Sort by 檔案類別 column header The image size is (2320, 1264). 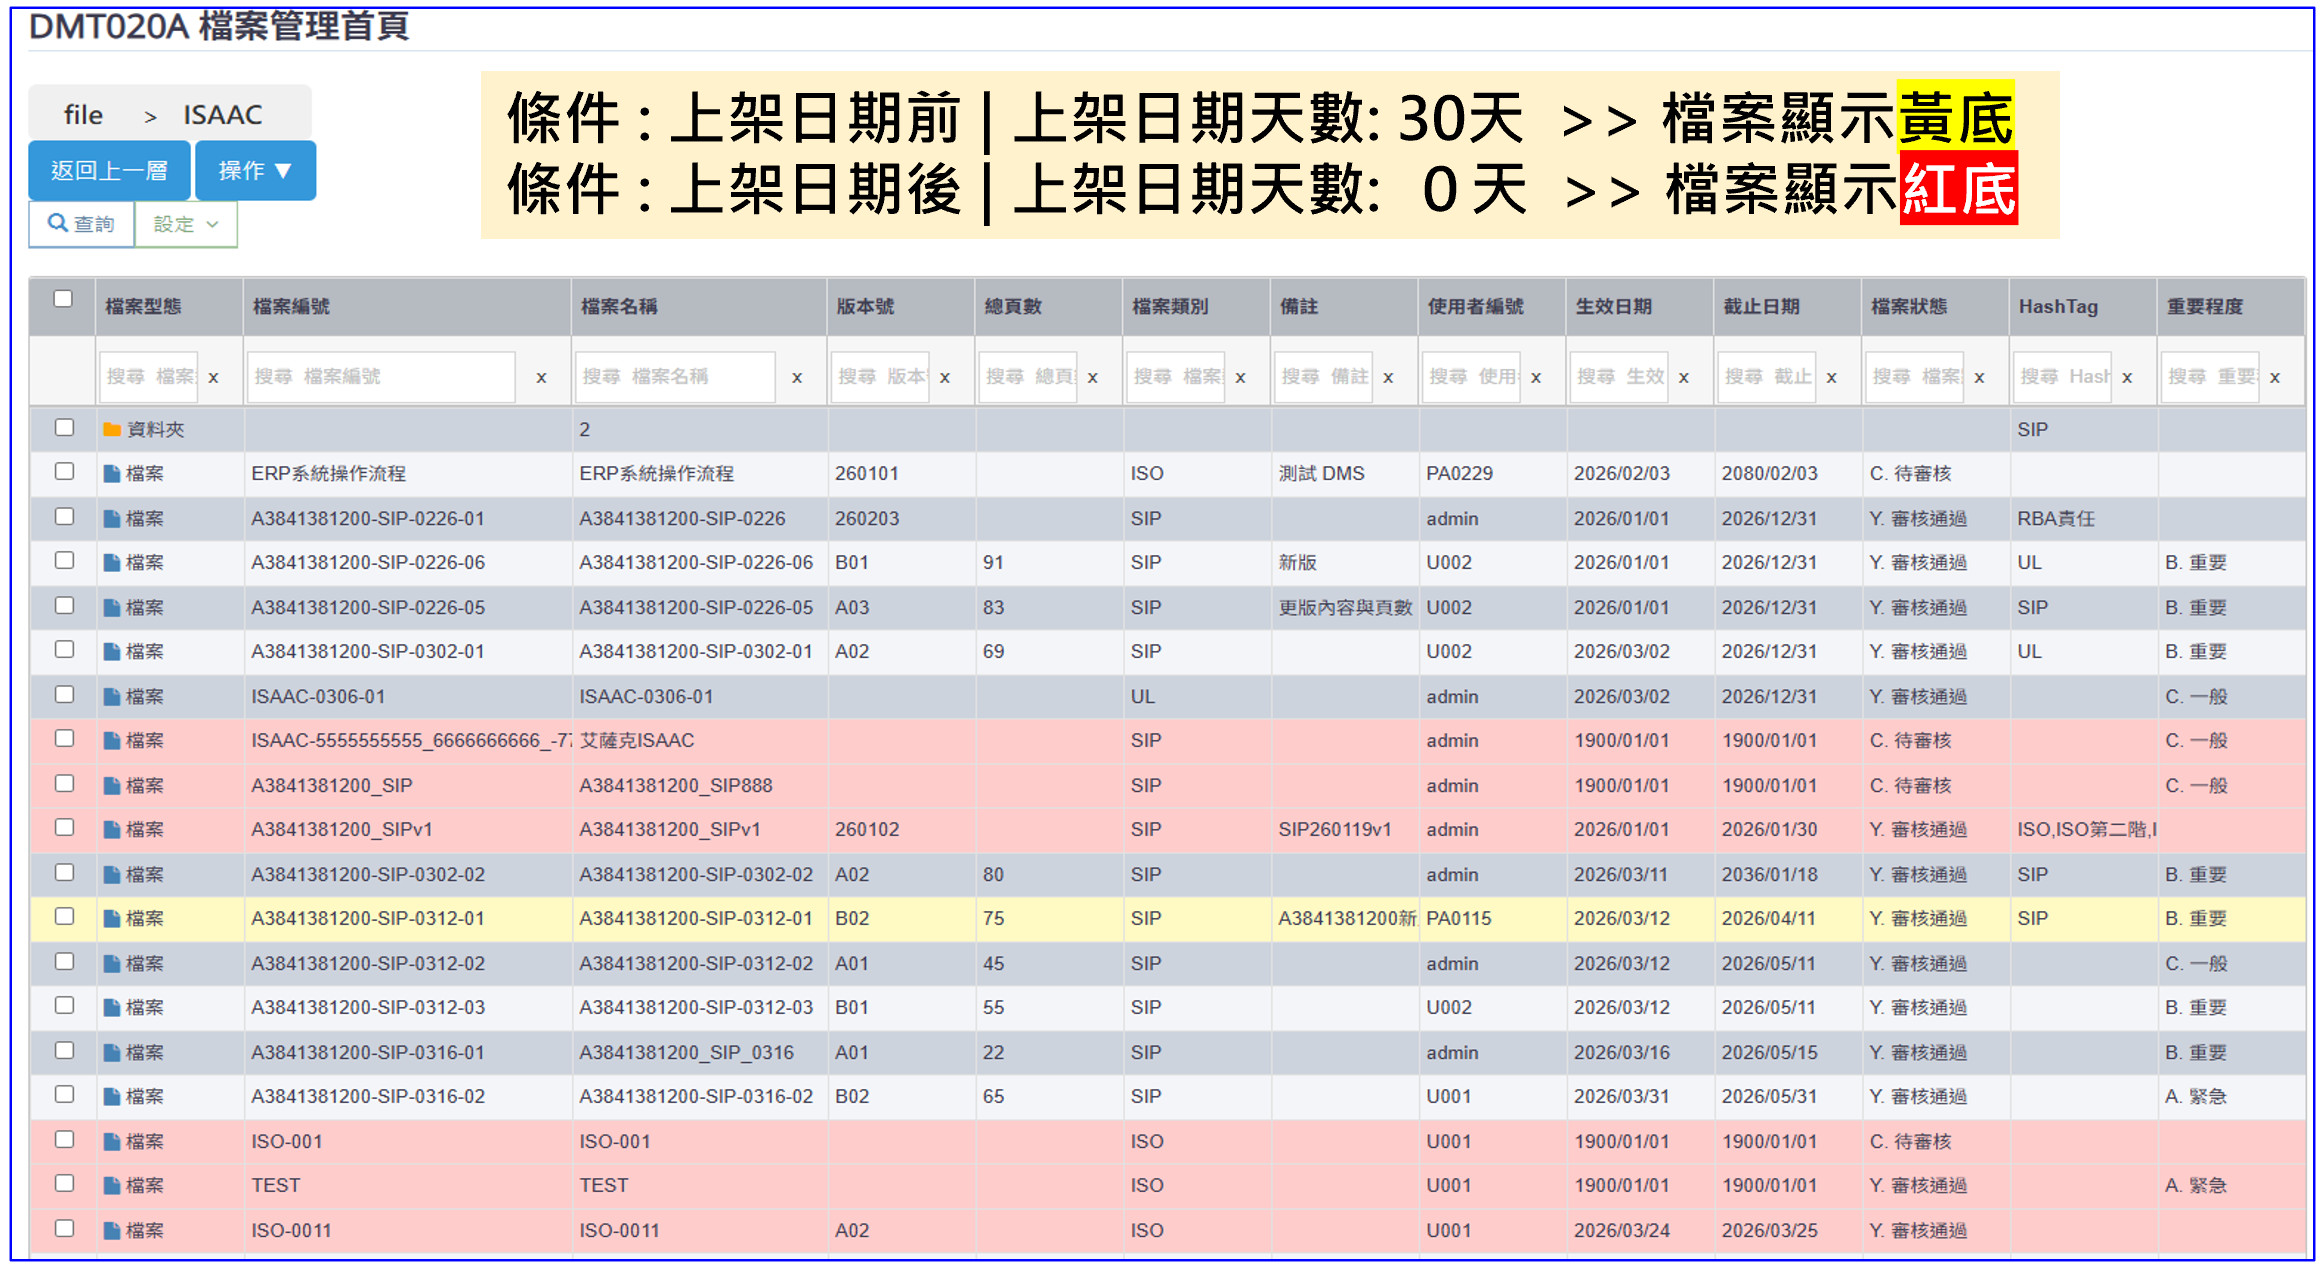click(x=1170, y=307)
